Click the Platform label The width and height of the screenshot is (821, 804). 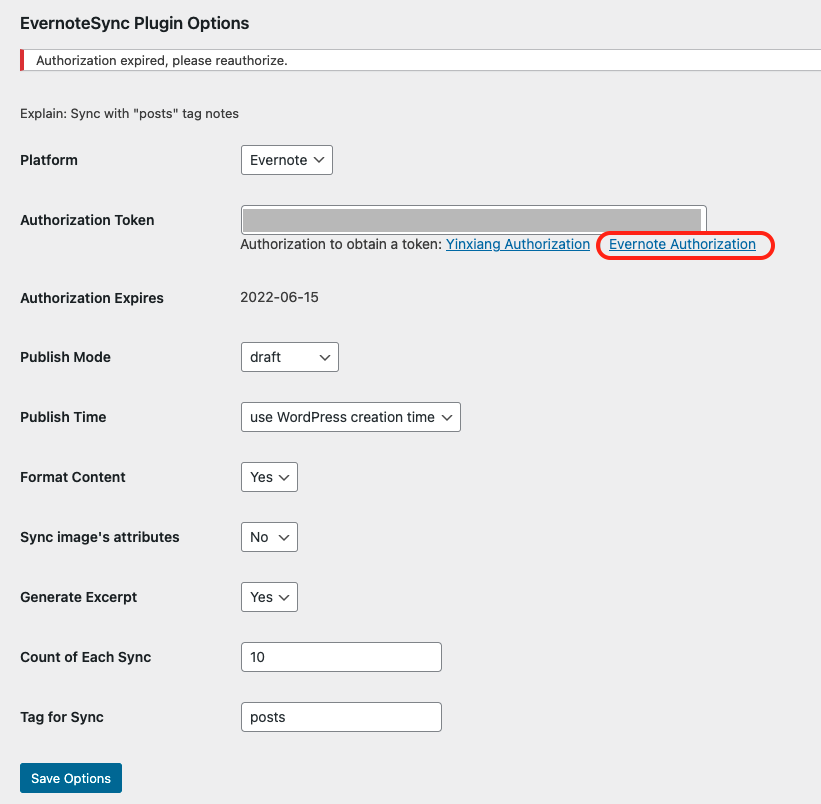49,160
